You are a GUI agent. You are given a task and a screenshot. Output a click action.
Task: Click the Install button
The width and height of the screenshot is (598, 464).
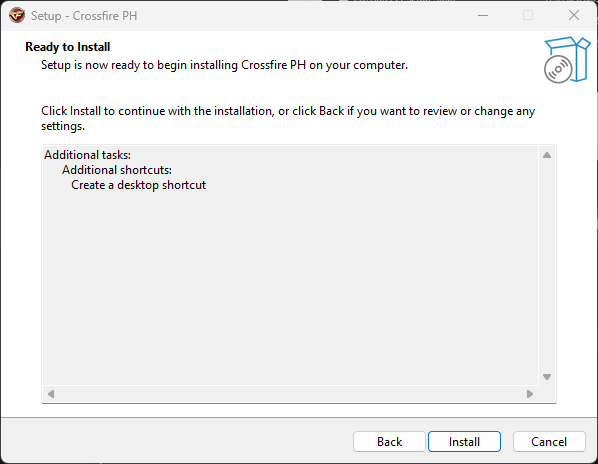(x=464, y=442)
